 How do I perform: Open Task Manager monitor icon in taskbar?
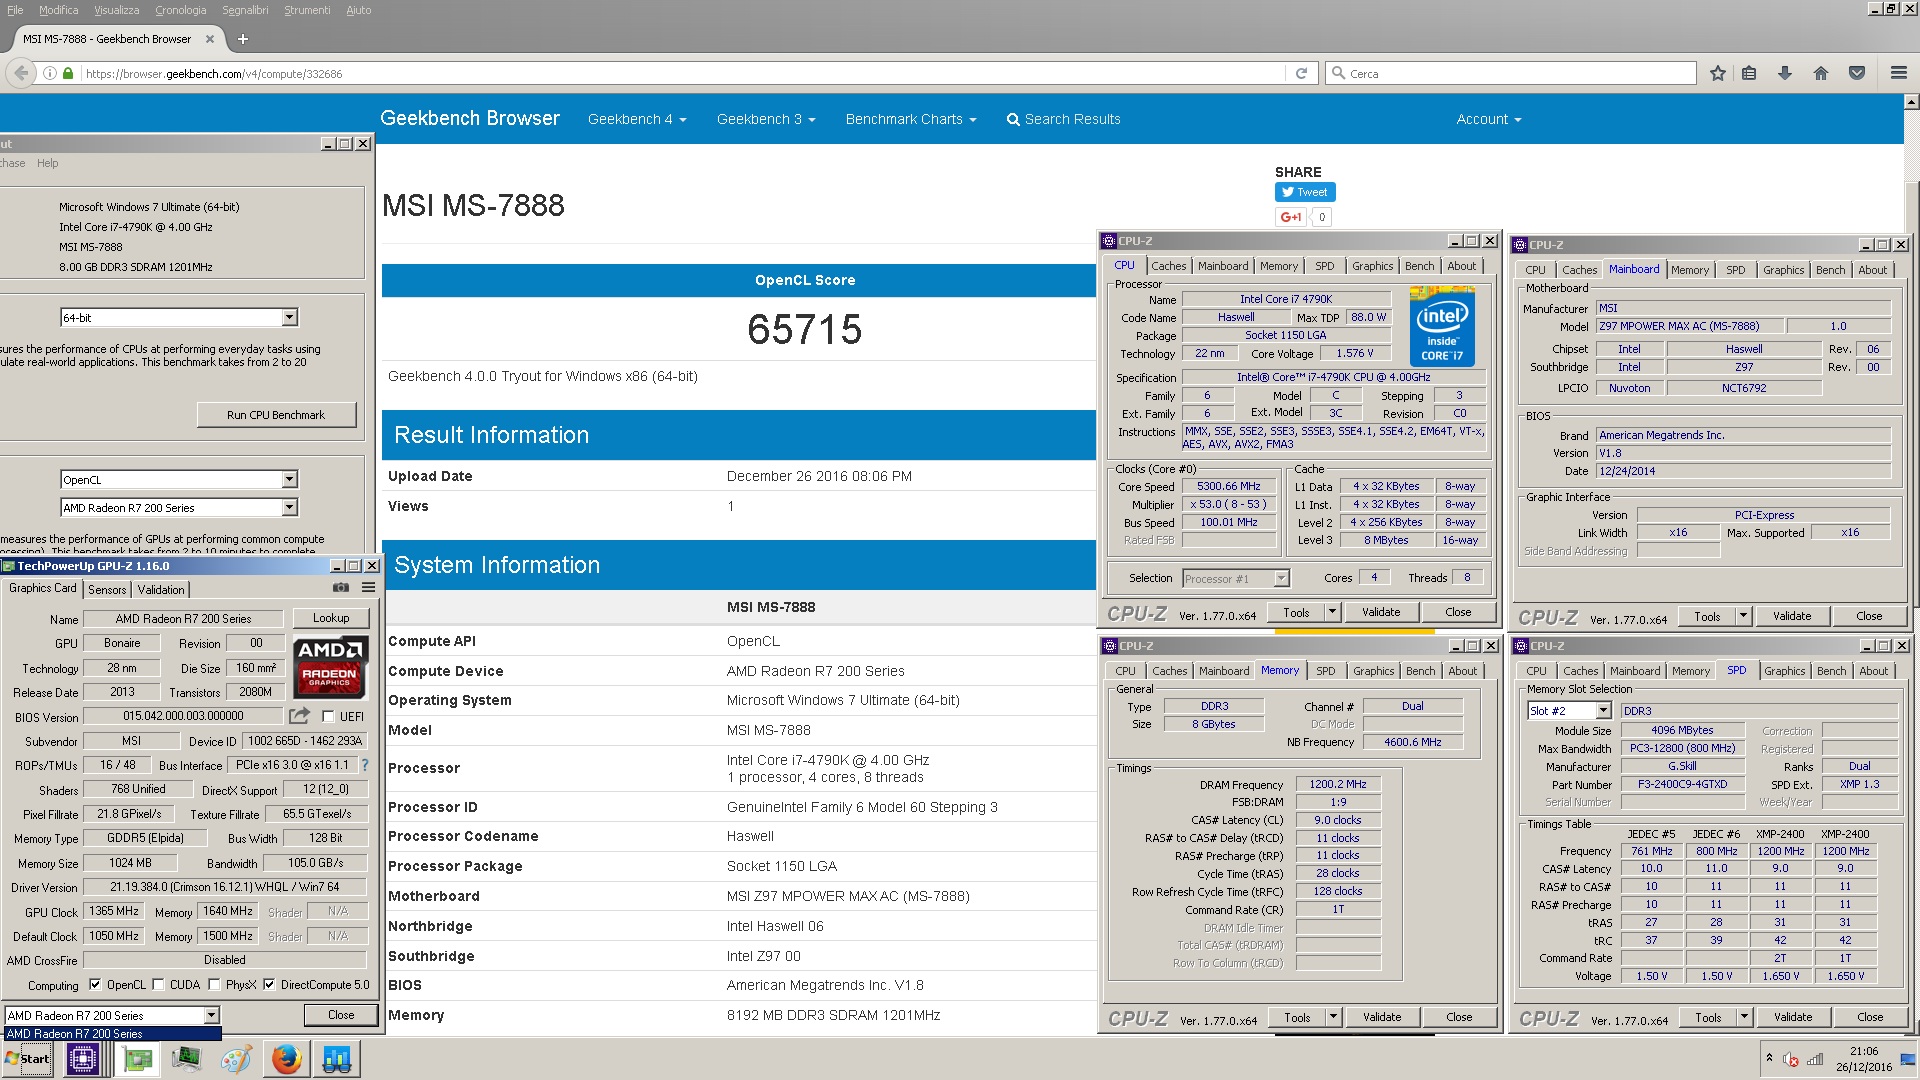pos(186,1059)
